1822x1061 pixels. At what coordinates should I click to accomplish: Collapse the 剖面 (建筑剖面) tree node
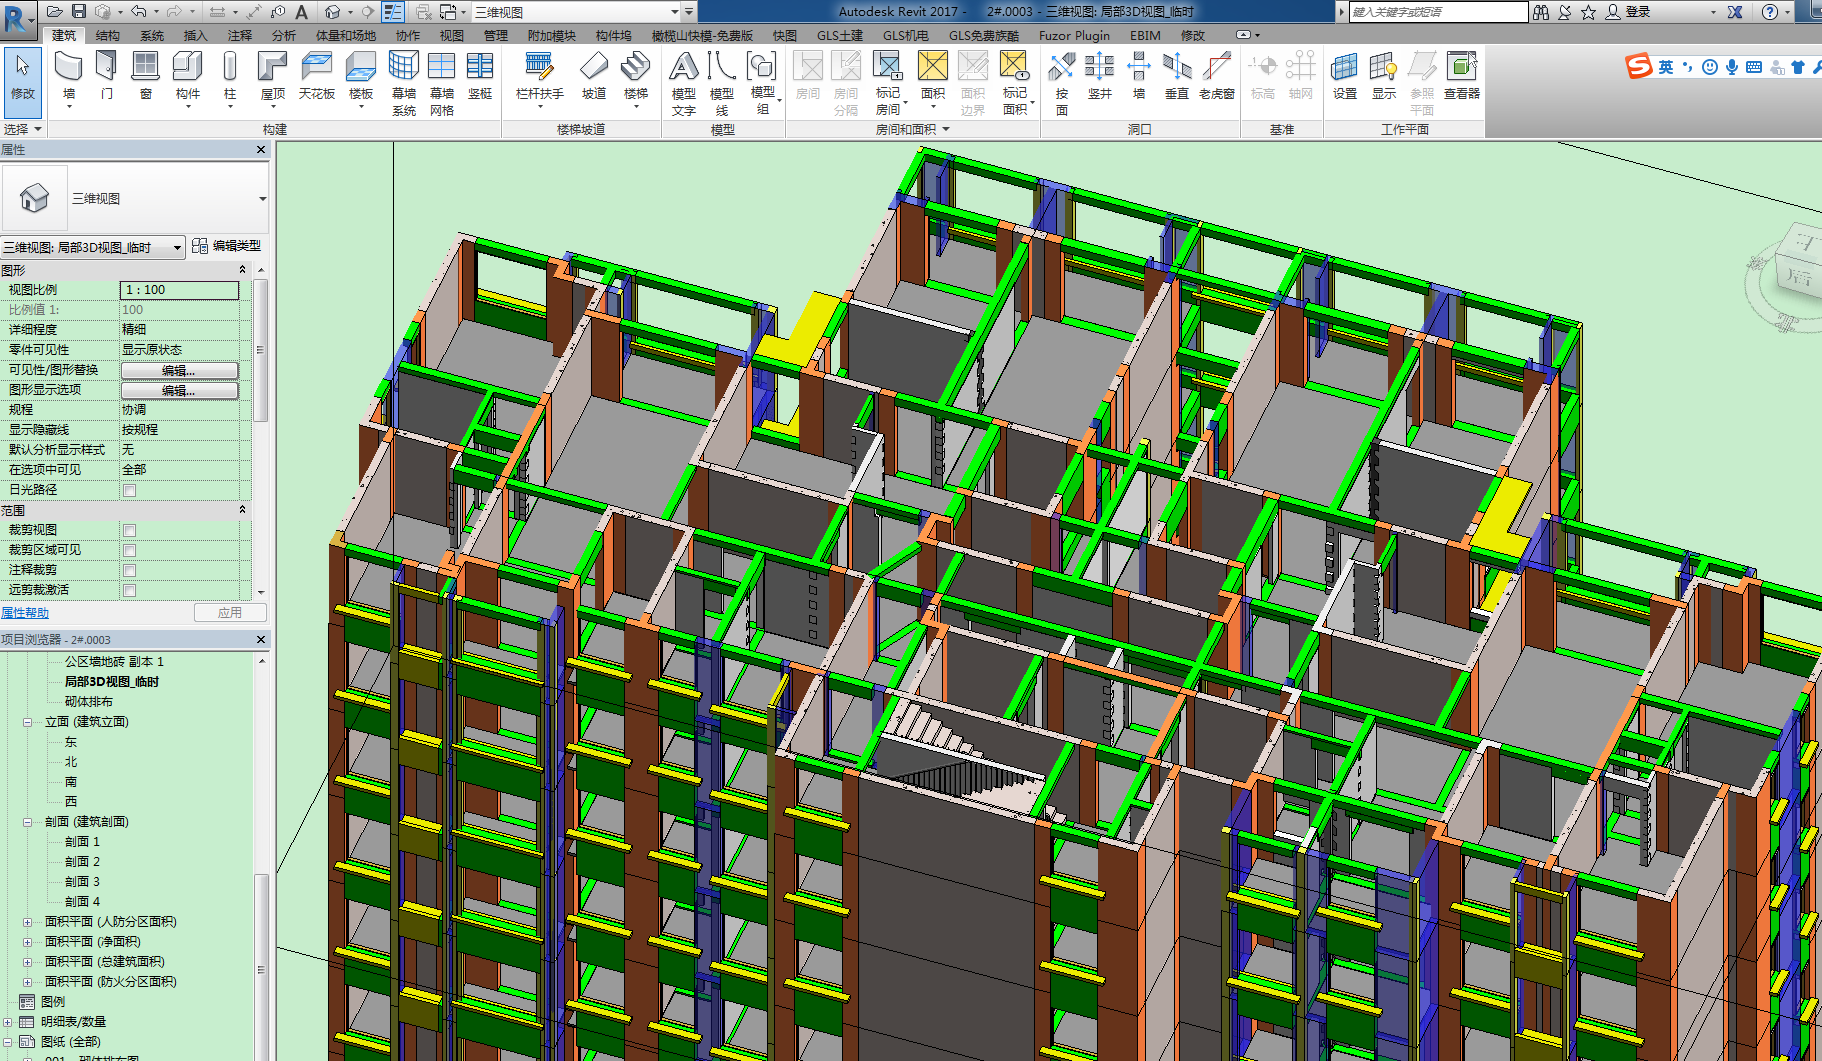click(27, 822)
